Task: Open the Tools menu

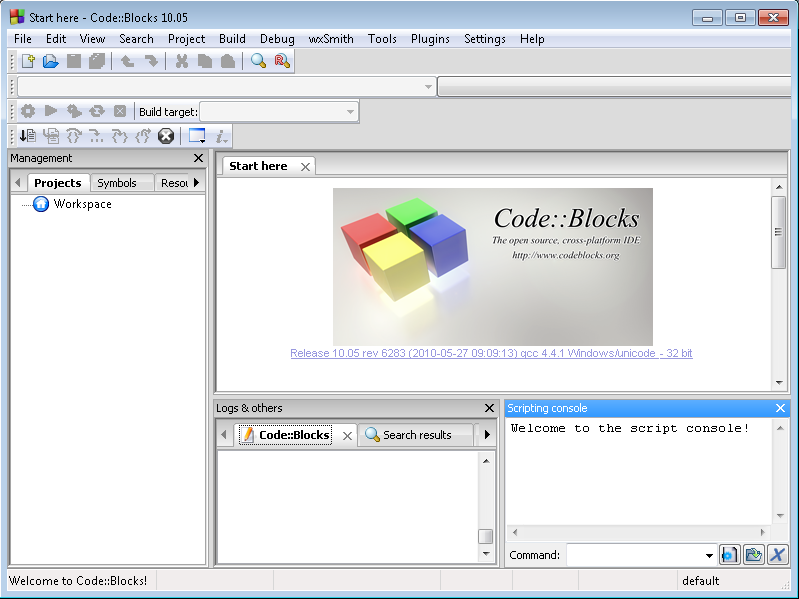Action: pos(382,39)
